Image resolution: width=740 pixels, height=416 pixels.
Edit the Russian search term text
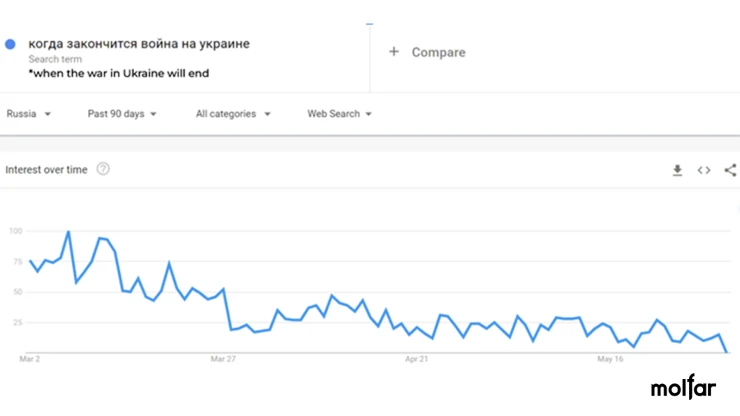[139, 43]
